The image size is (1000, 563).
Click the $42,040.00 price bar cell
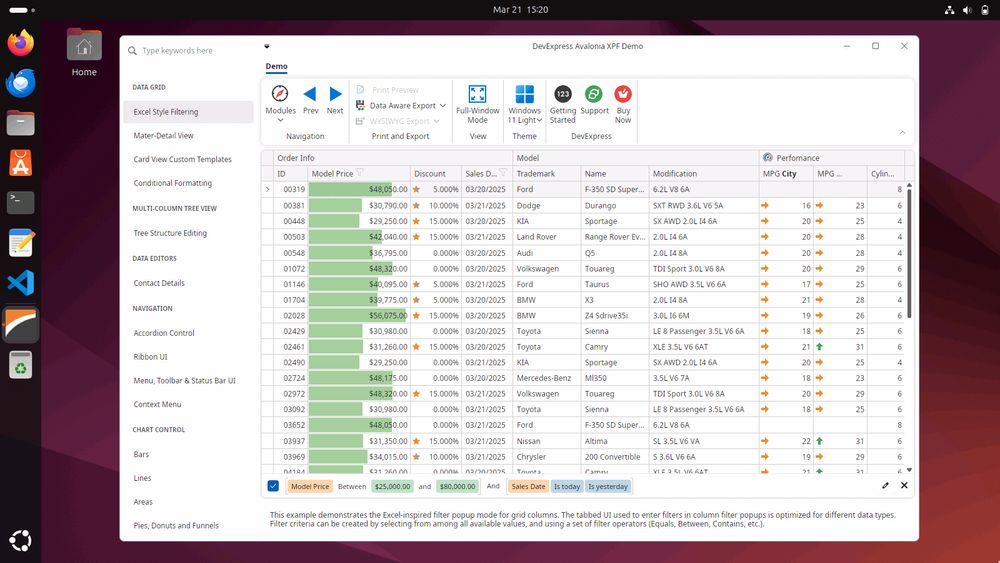359,237
